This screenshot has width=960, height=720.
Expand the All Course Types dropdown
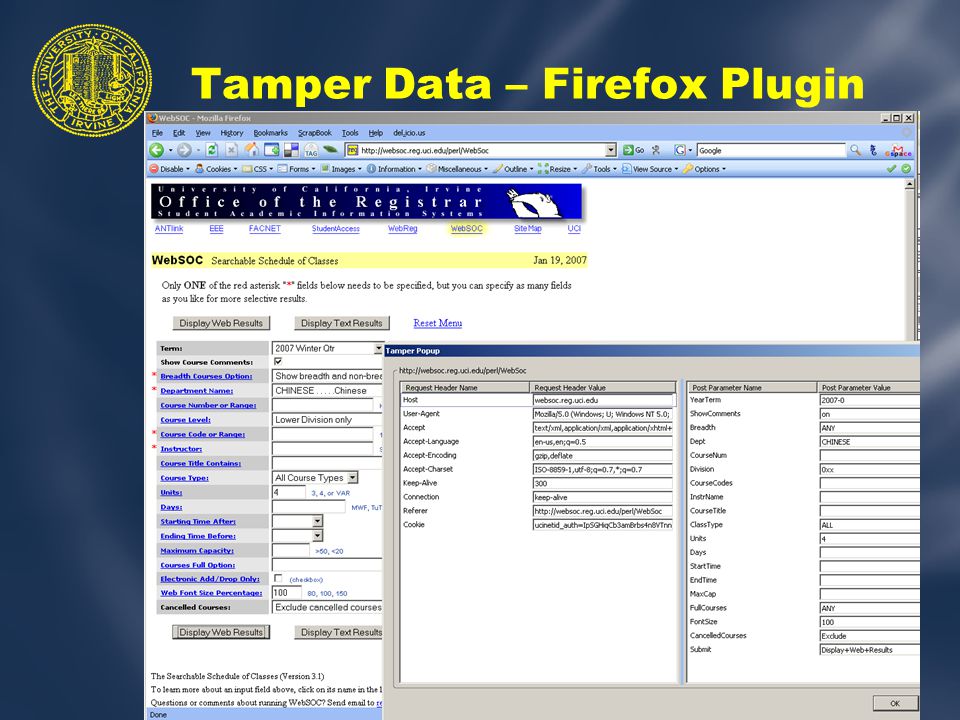coord(353,478)
